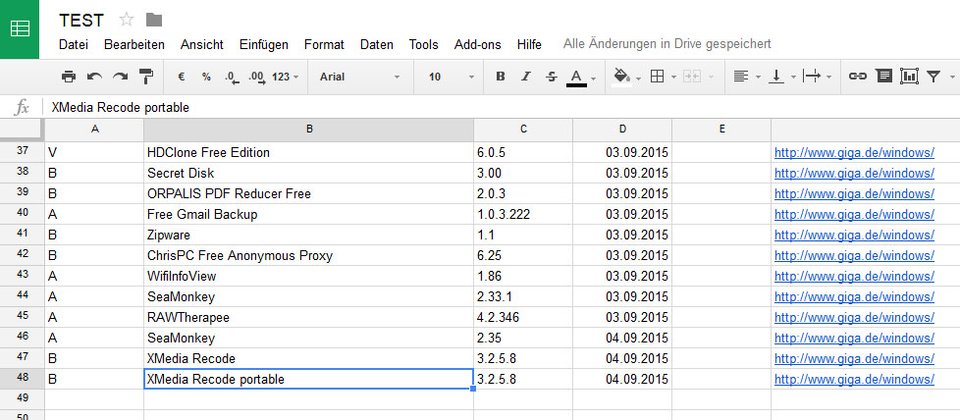
Task: Select version cell '2.33.1'
Action: tap(523, 297)
